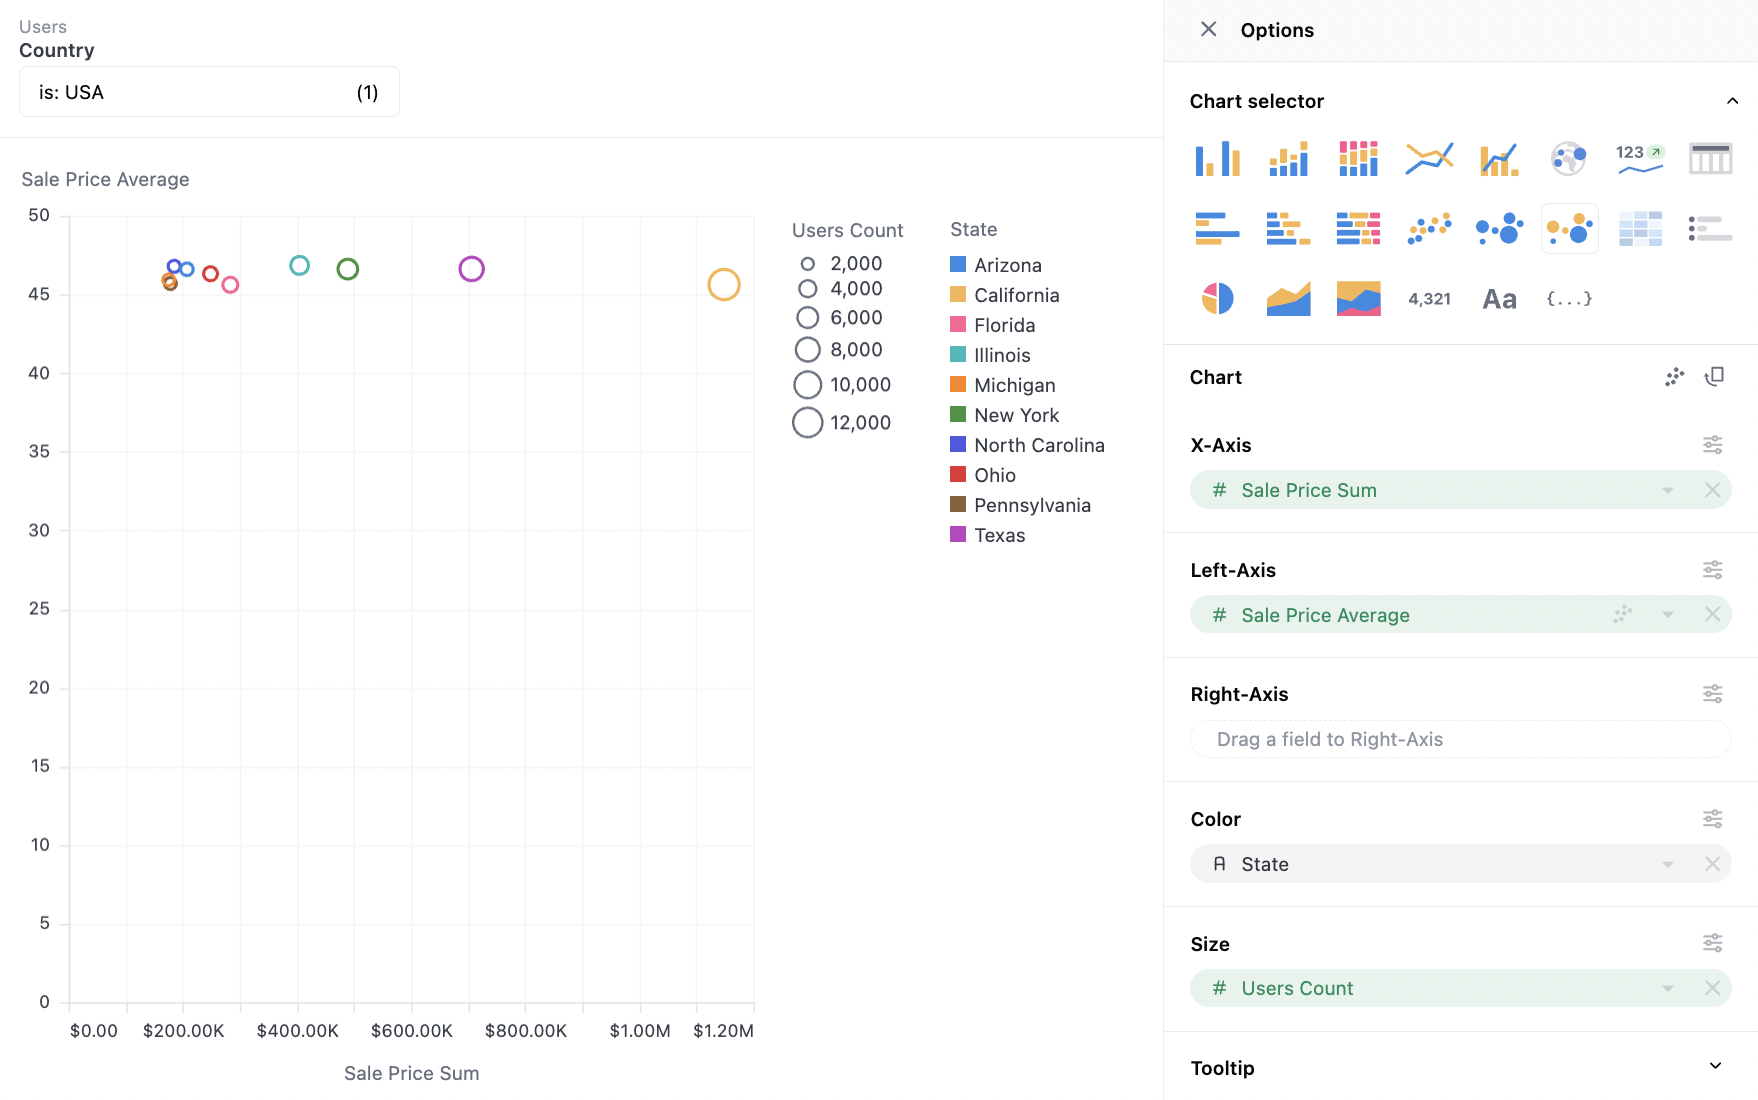This screenshot has width=1758, height=1100.
Task: Toggle New York series in legend
Action: point(1016,415)
